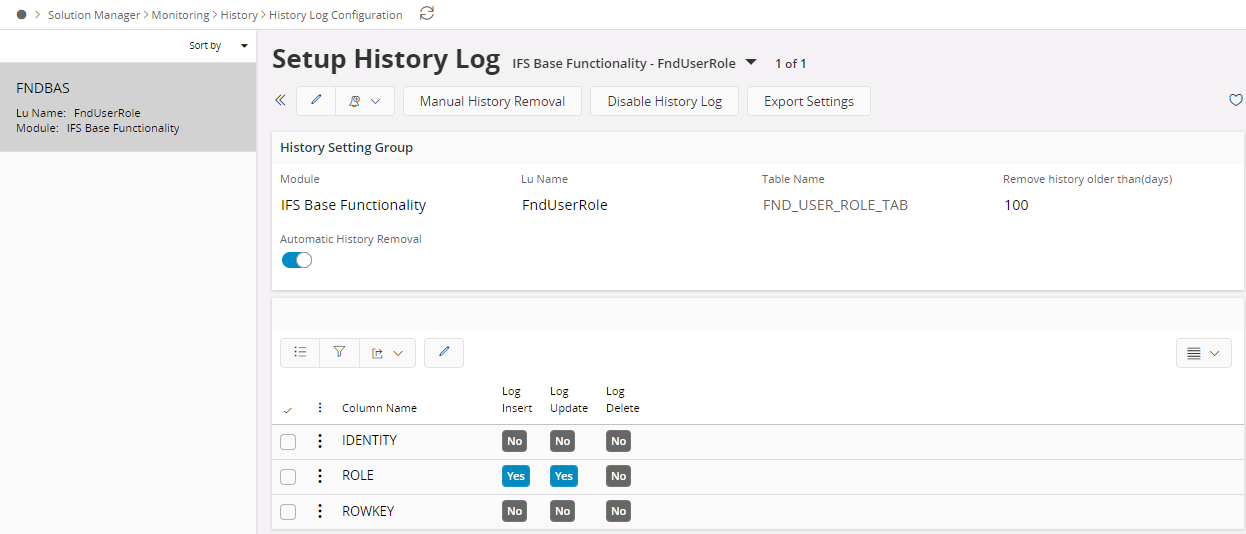This screenshot has width=1246, height=534.
Task: Select the IDENTITY row checkbox
Action: click(x=288, y=442)
